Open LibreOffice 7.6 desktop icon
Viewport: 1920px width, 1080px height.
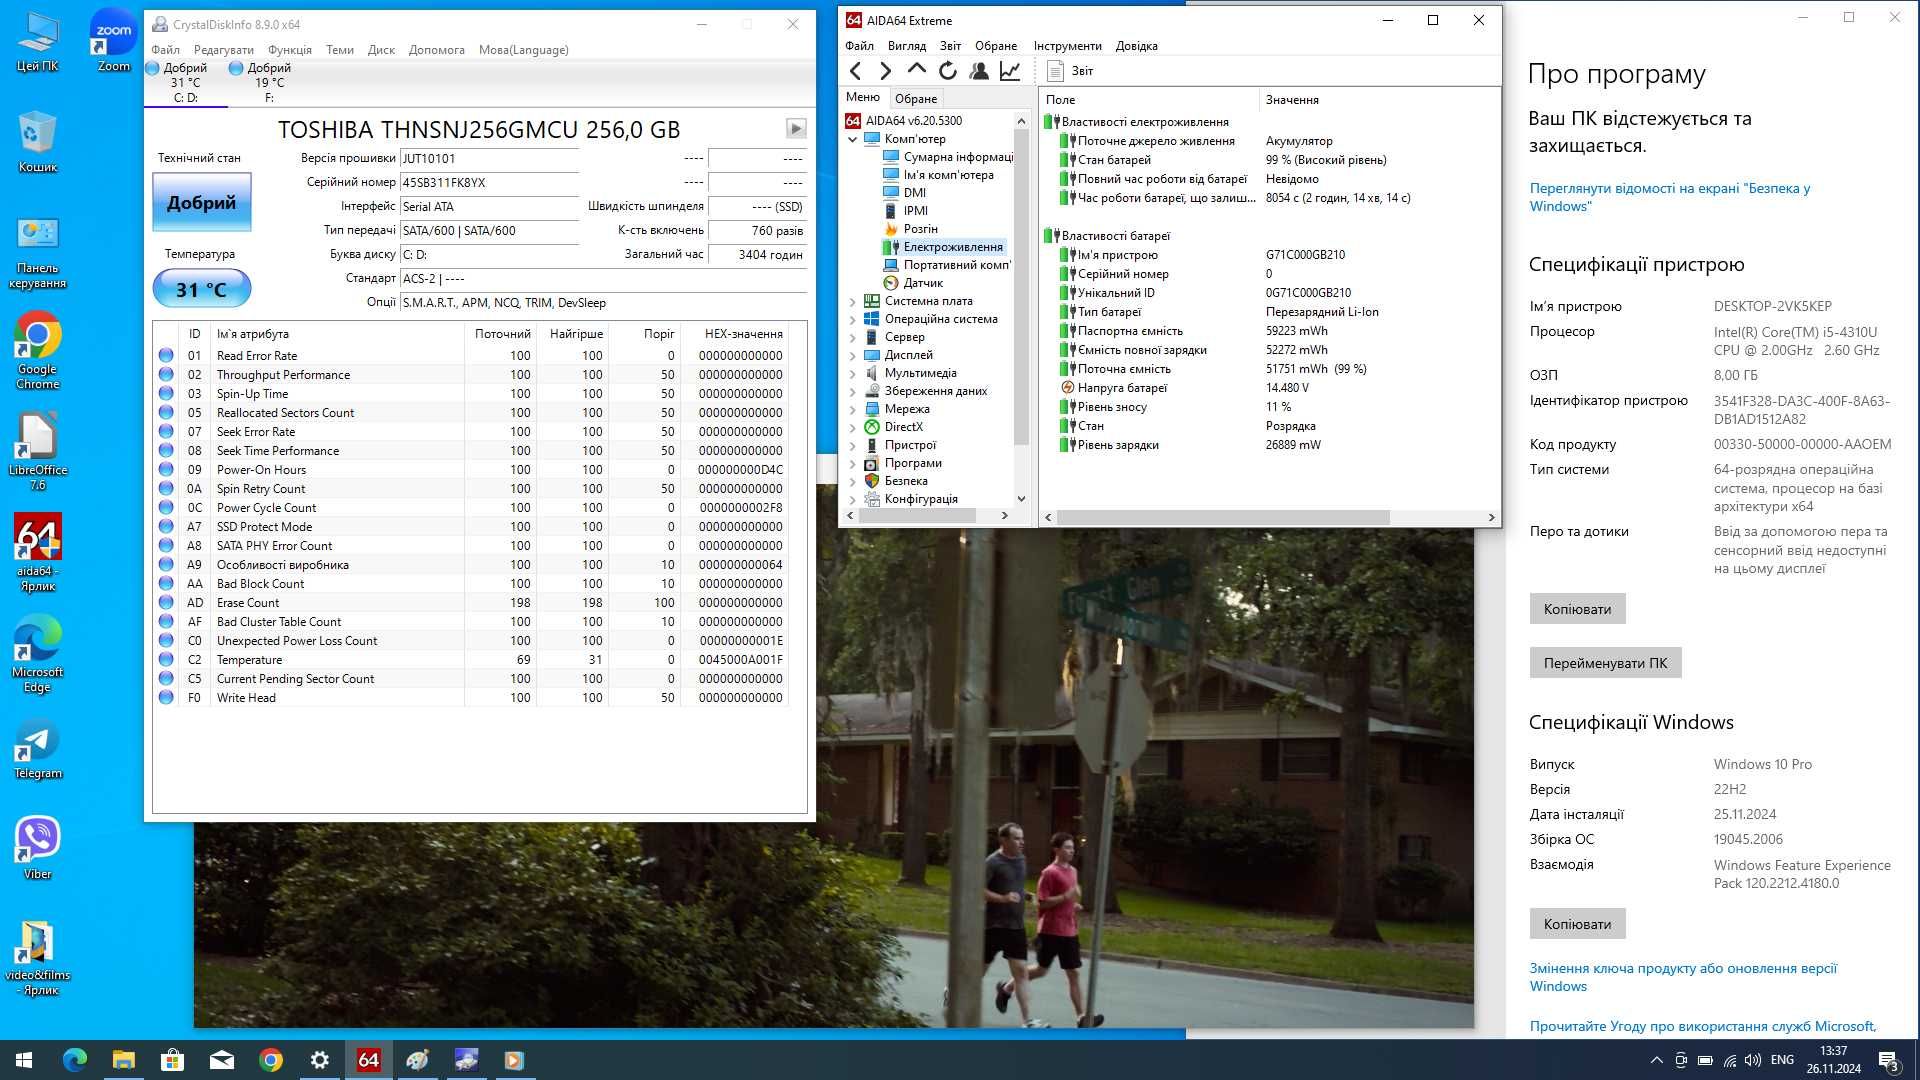(x=37, y=452)
